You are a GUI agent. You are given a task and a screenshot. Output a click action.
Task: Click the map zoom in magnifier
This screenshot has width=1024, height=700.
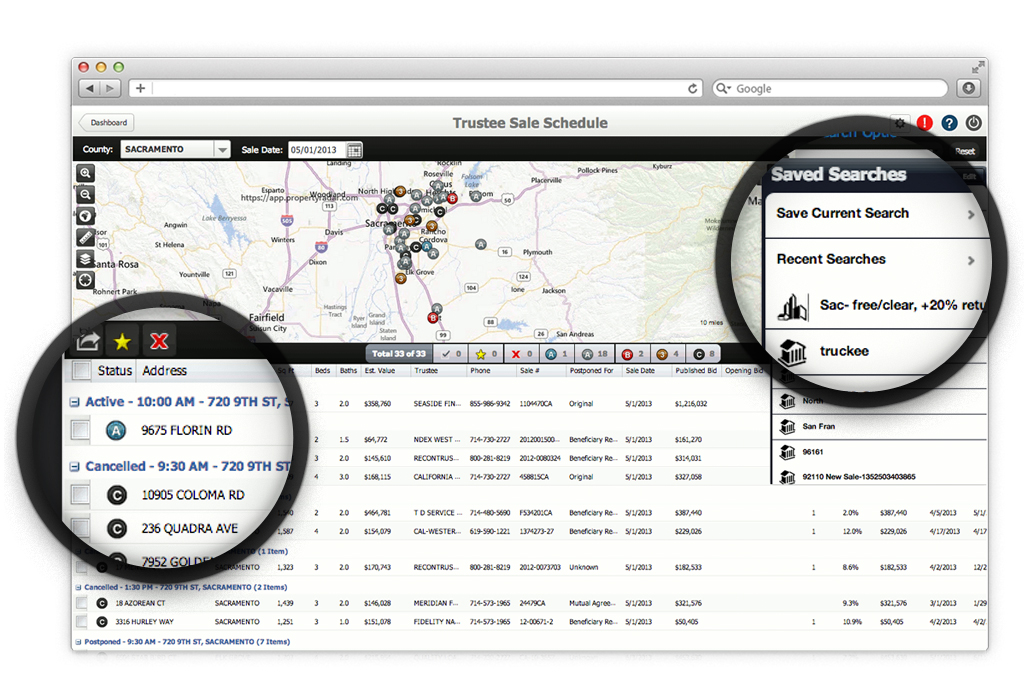tap(86, 173)
